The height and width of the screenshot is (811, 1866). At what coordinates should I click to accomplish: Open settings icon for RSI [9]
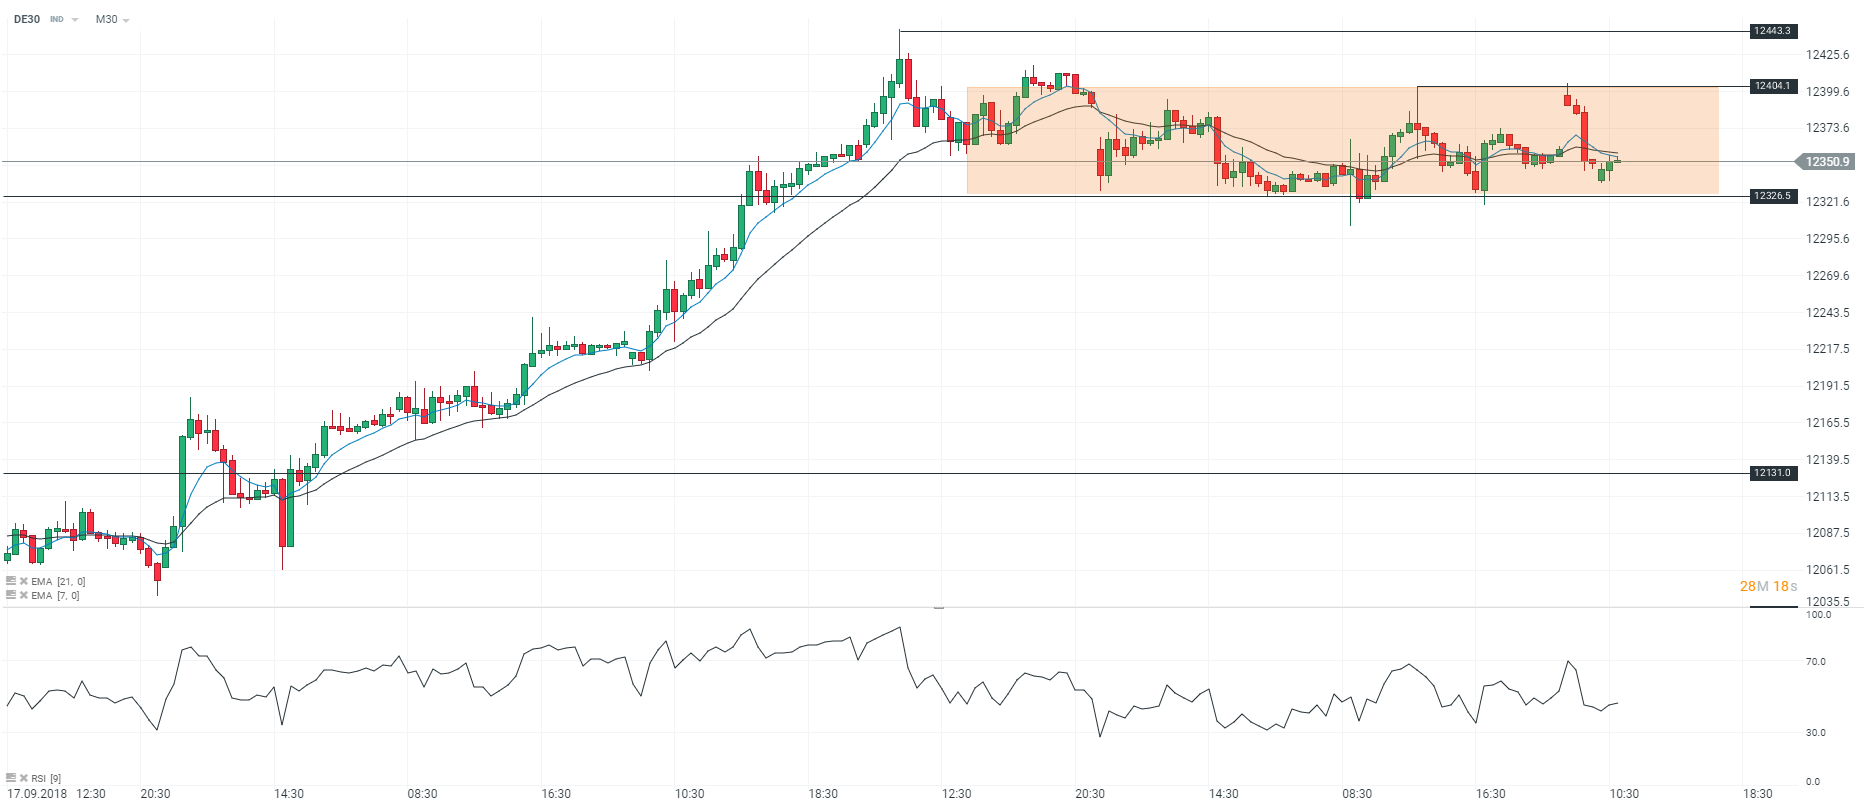click(x=11, y=778)
